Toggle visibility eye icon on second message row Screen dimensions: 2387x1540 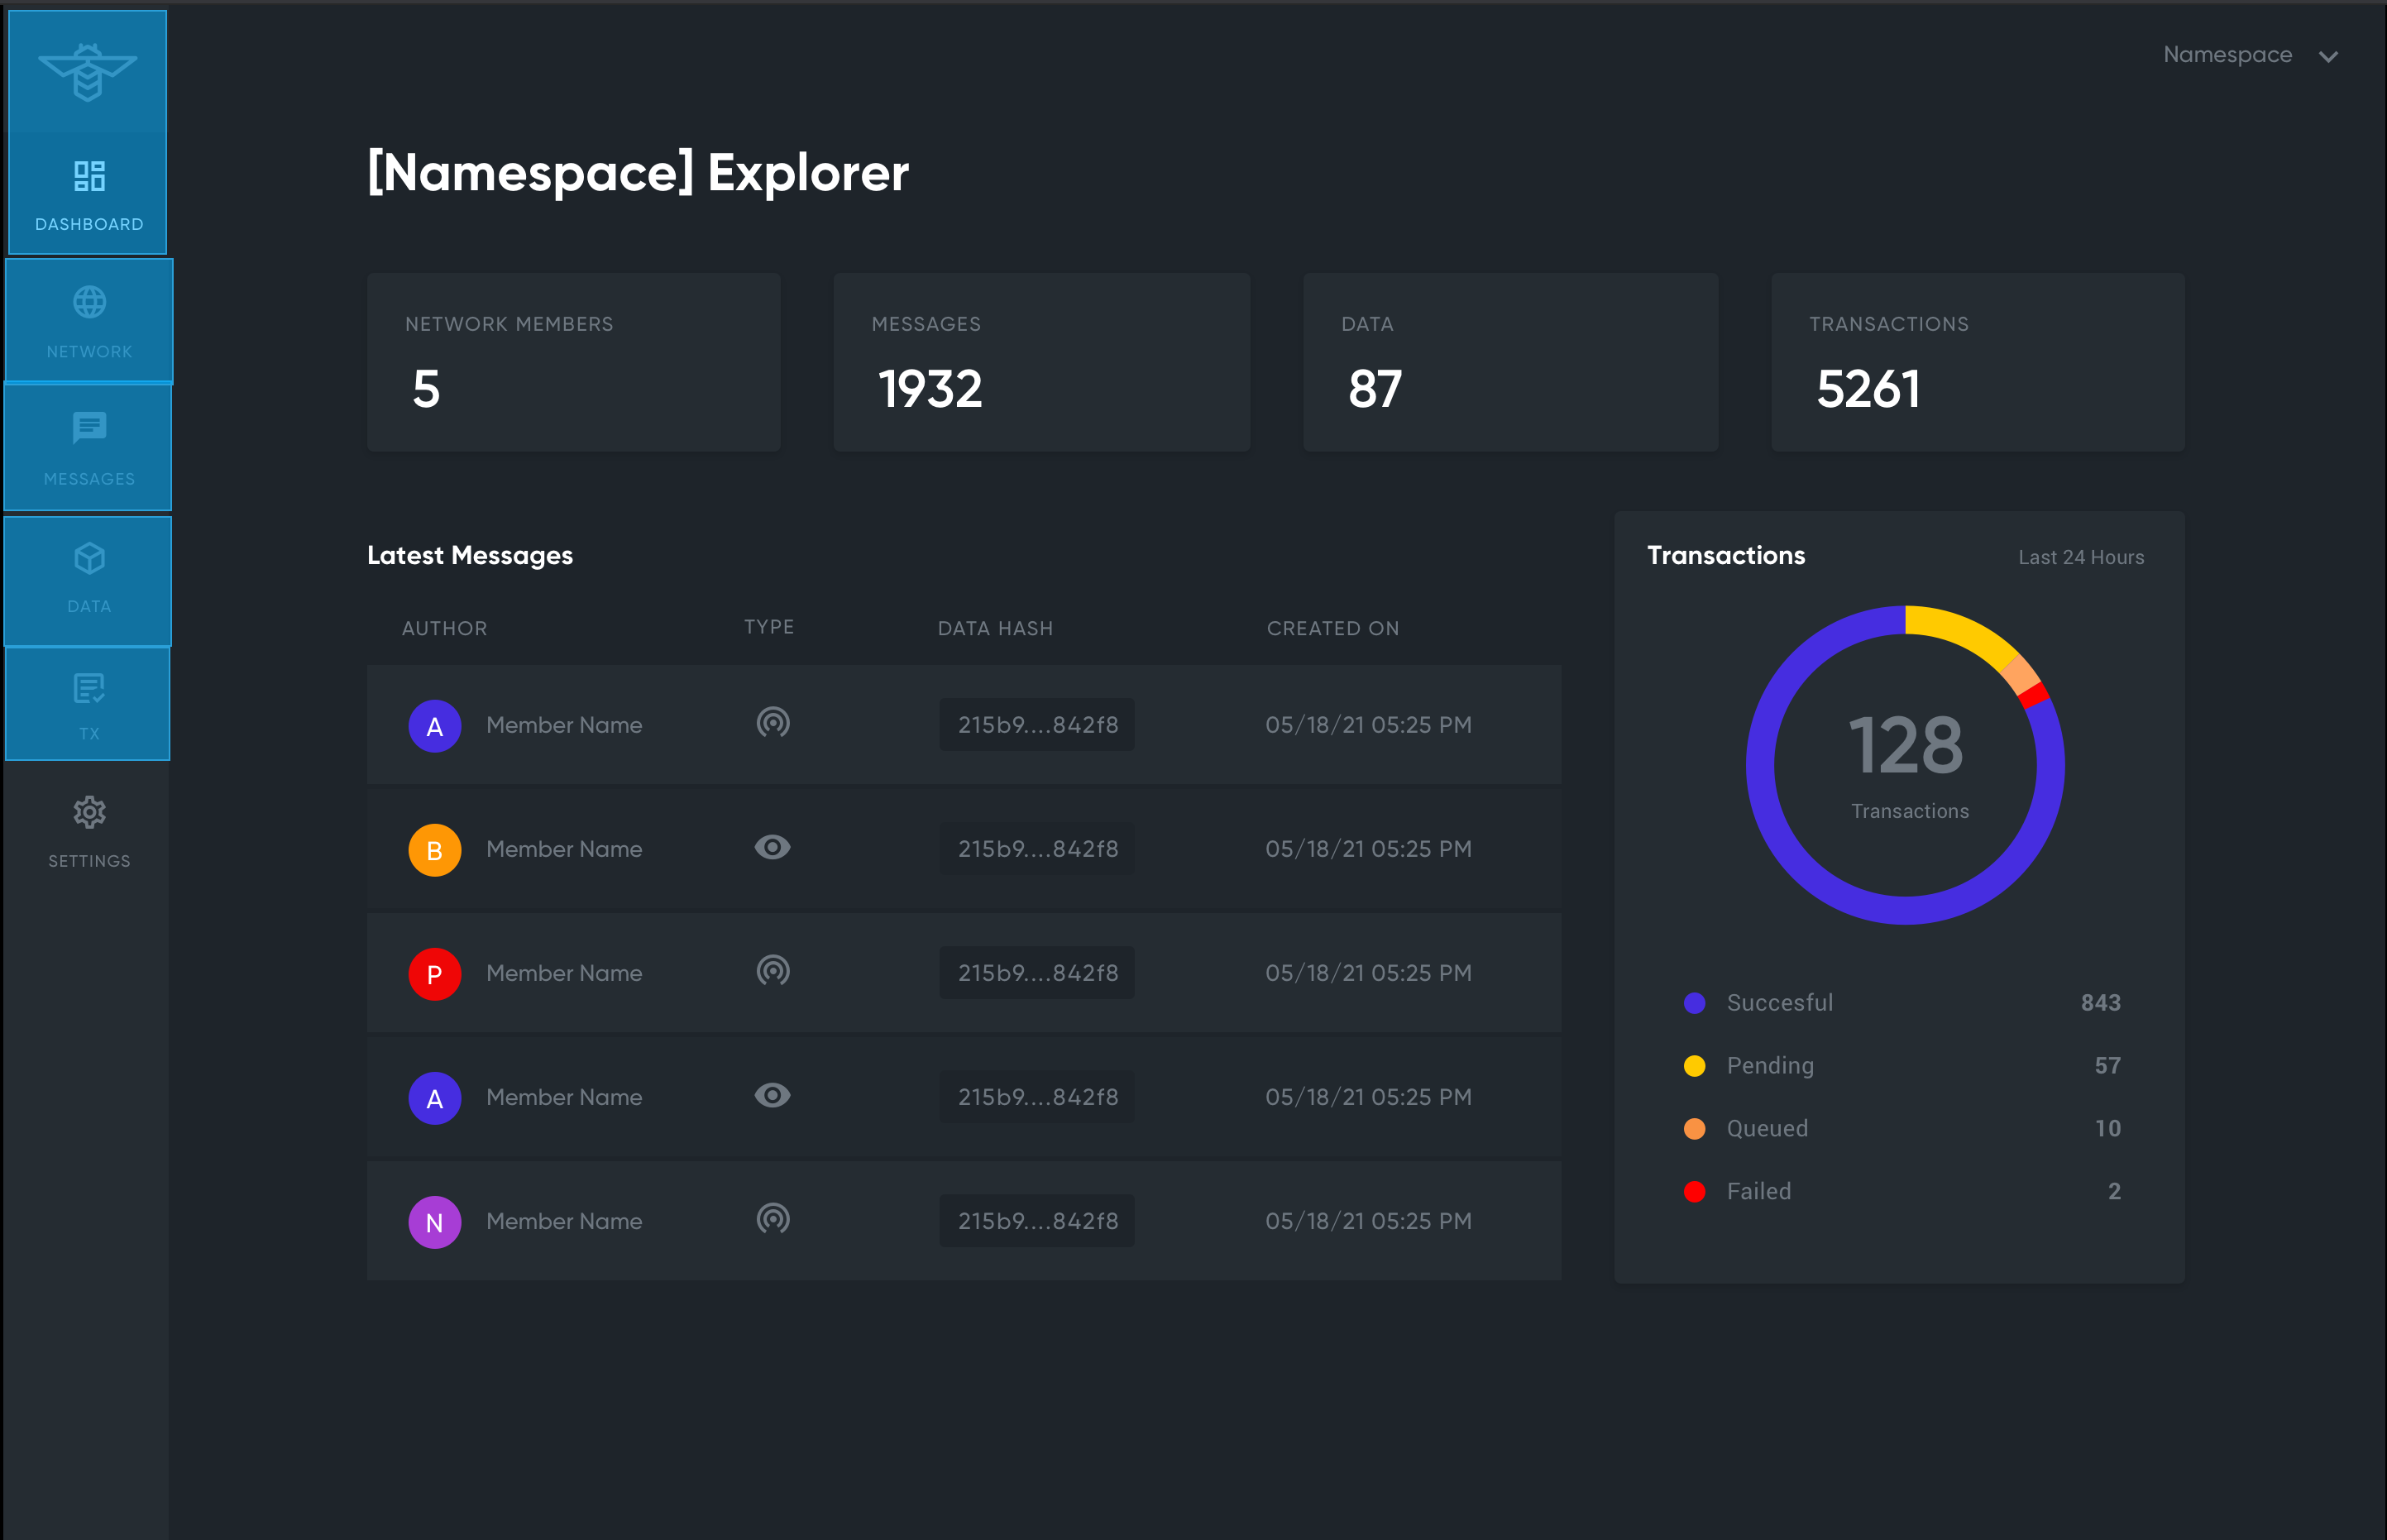pos(771,848)
